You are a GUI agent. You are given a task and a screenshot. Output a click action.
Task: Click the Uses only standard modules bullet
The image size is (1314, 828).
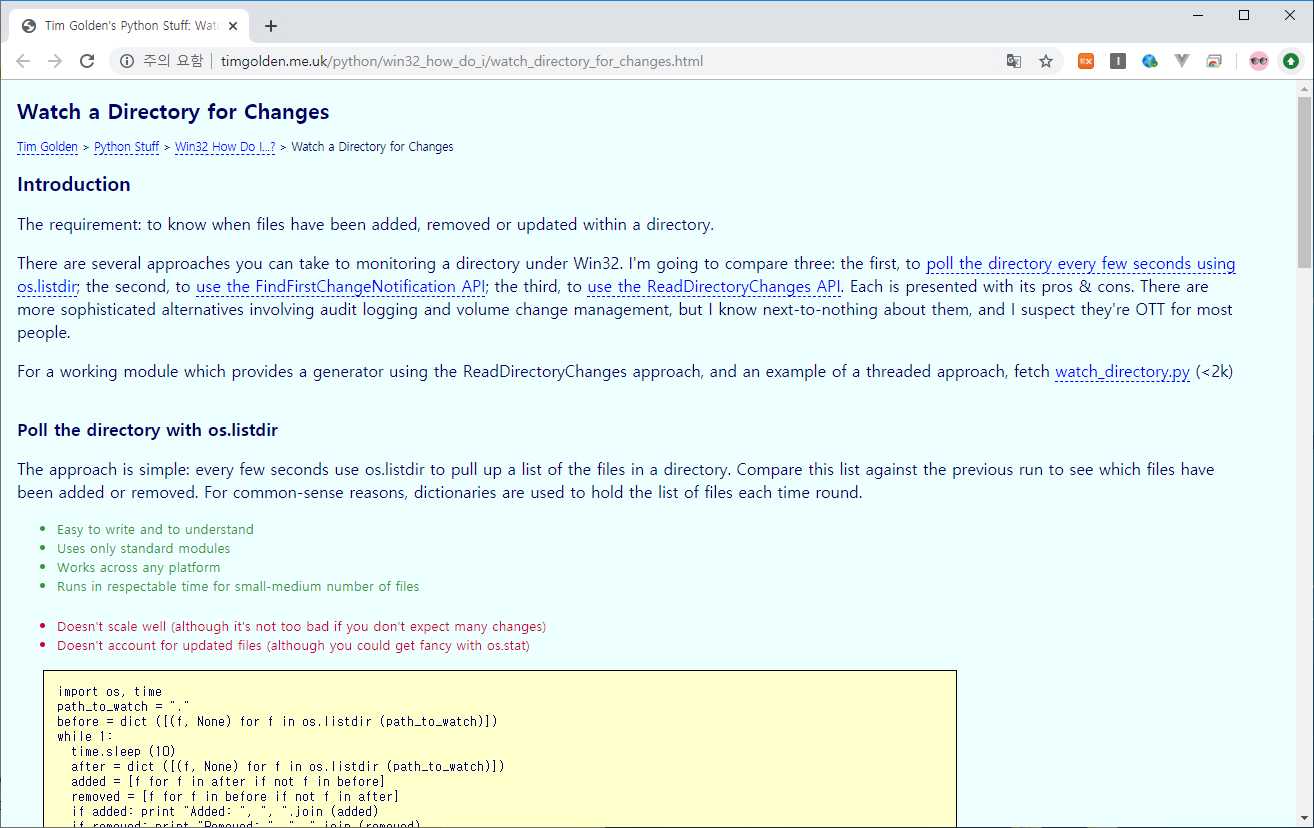(143, 549)
